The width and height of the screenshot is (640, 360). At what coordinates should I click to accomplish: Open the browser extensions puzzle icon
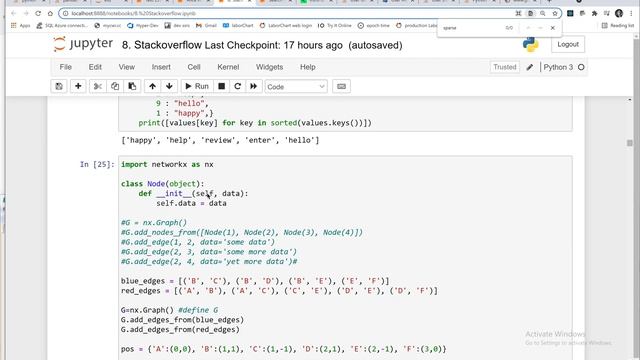[x=594, y=13]
